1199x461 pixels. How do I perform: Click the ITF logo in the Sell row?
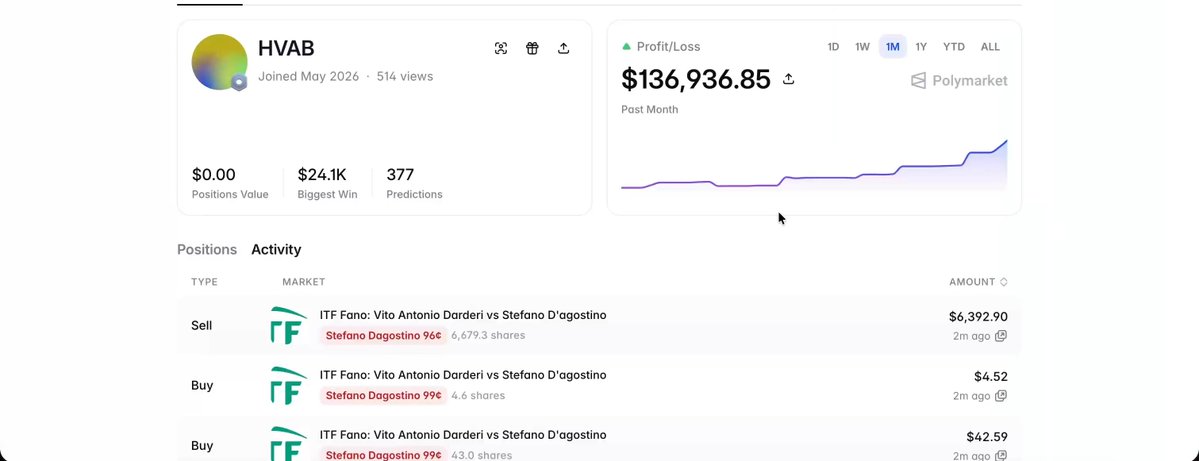point(289,326)
